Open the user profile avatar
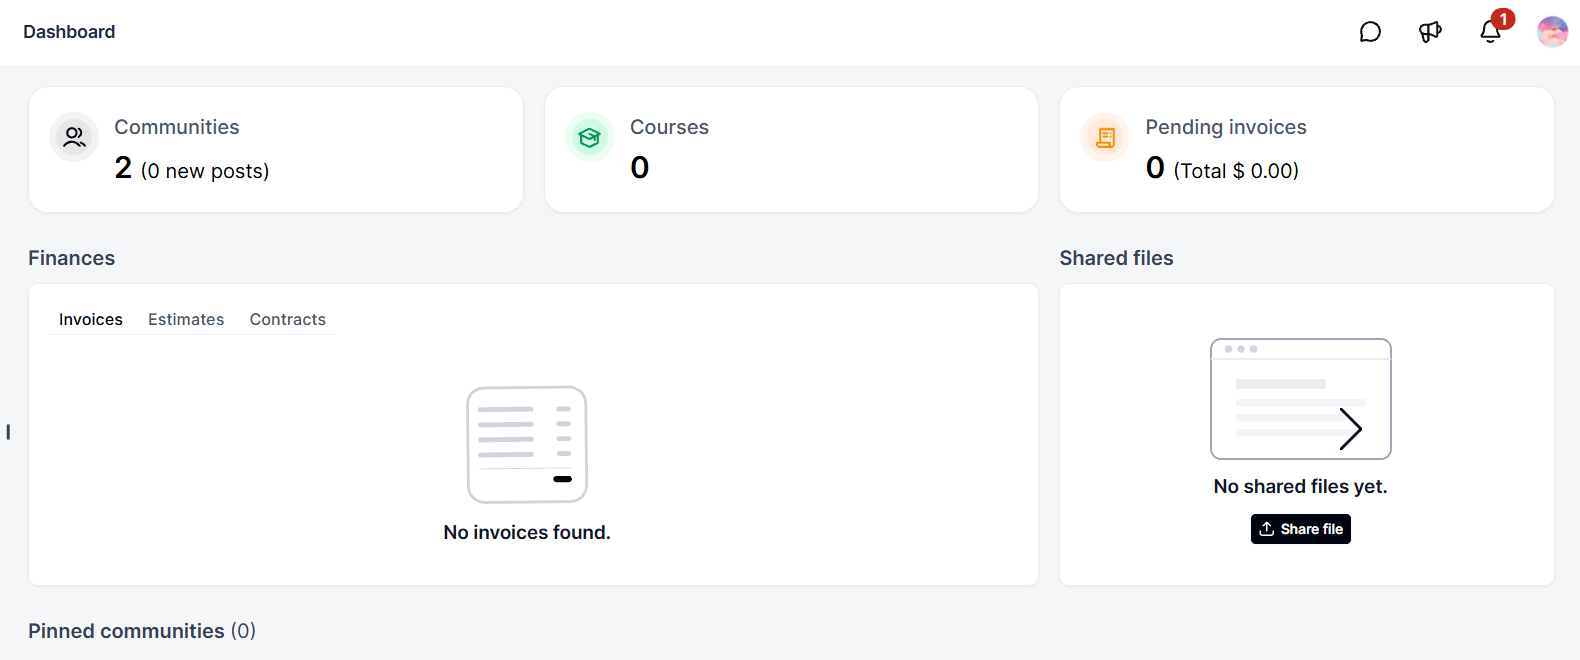Image resolution: width=1580 pixels, height=660 pixels. [x=1552, y=32]
